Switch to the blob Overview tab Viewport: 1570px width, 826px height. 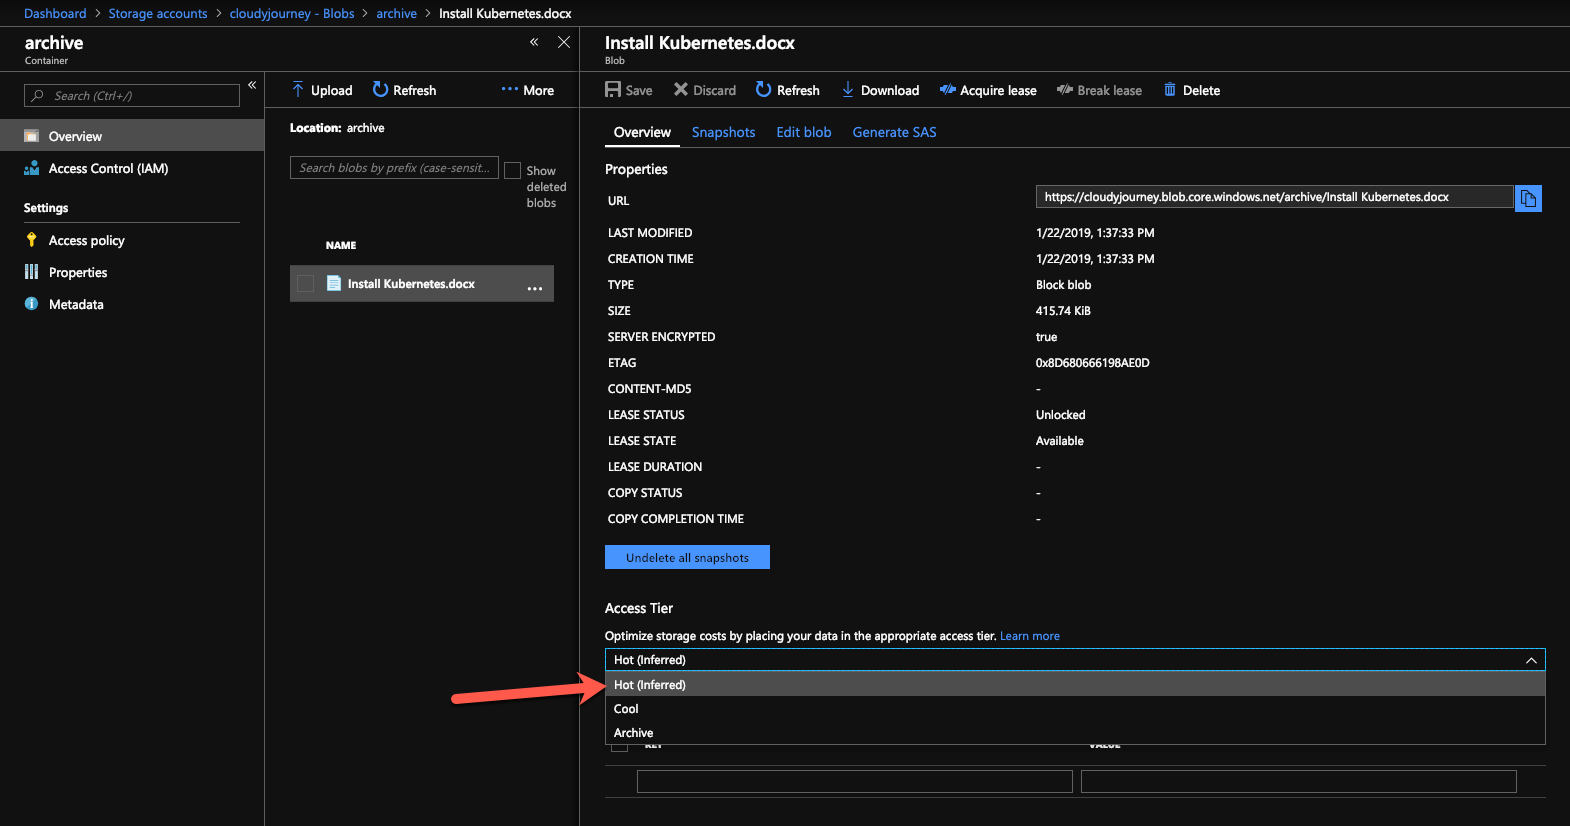tap(642, 132)
